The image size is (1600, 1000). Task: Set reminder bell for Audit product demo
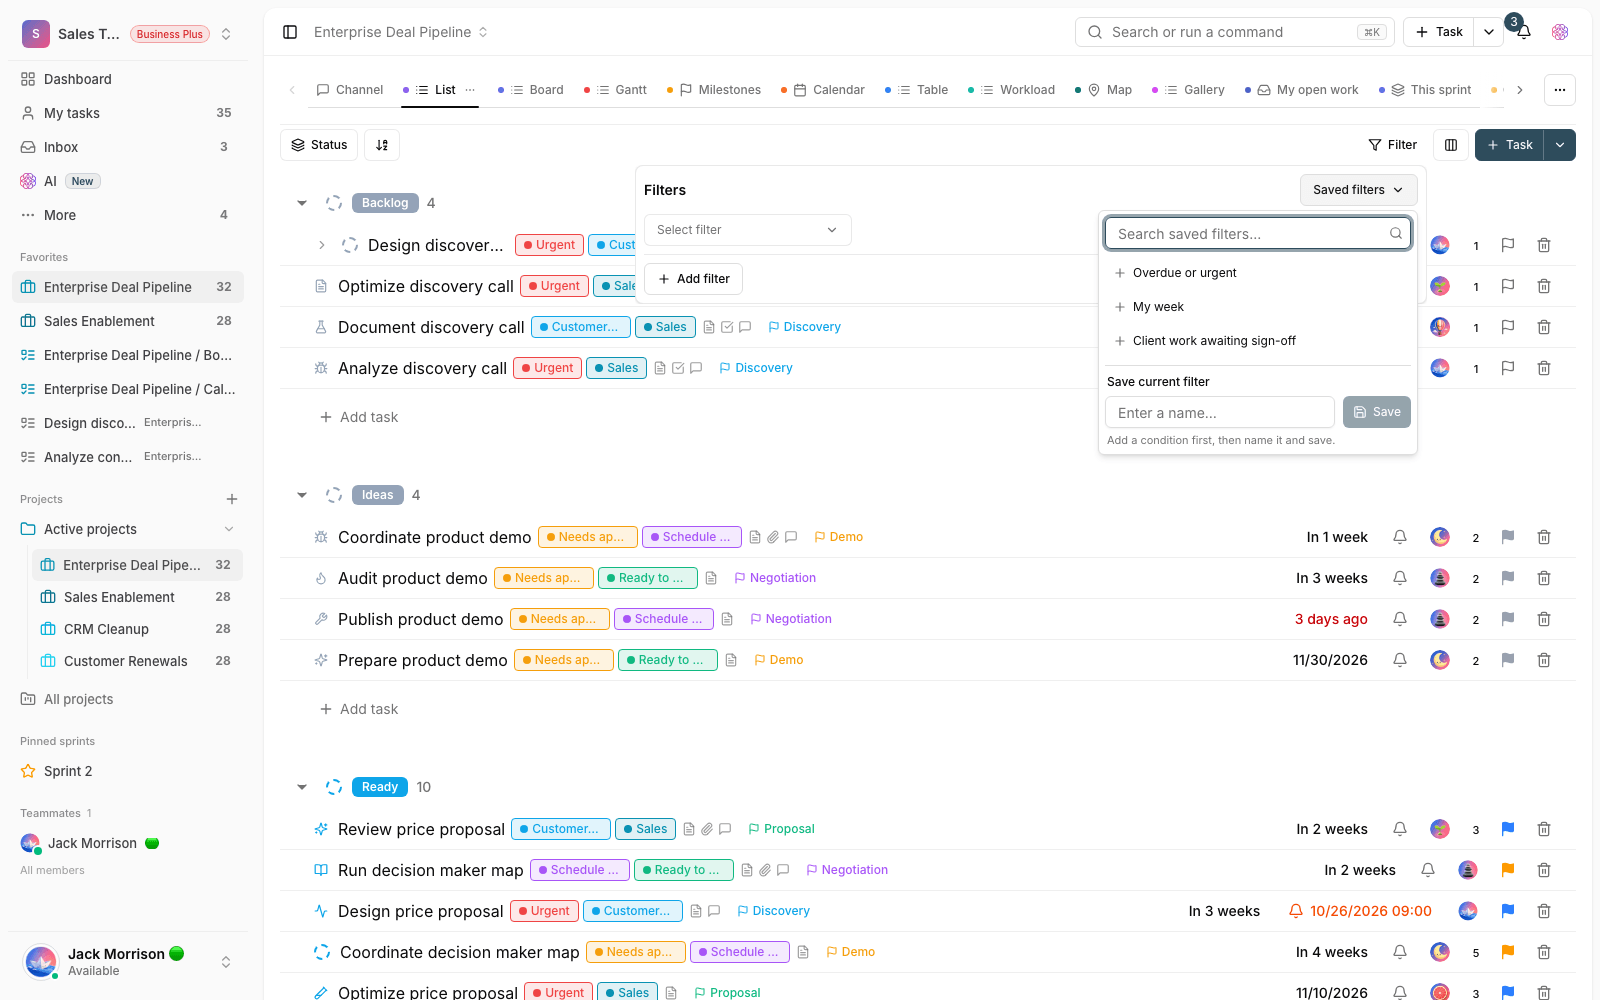[1400, 578]
